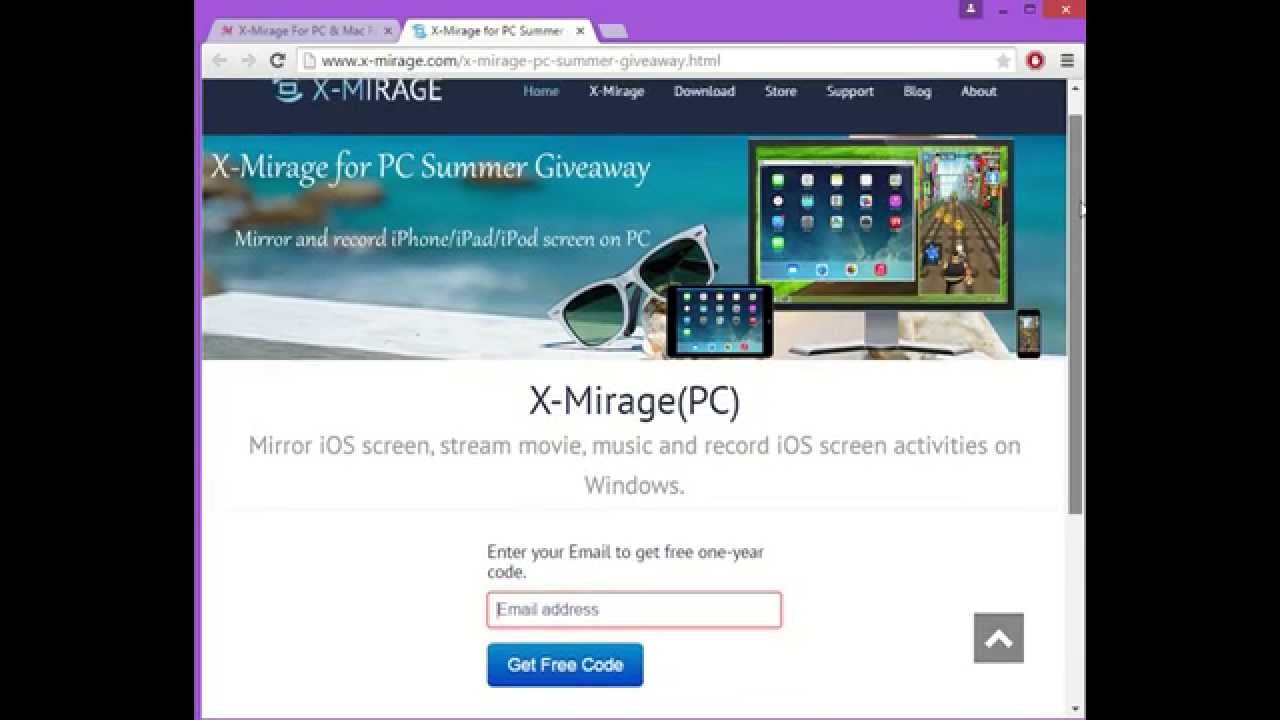Click 'Mirror and record iPhone/iPad/iPod screen on PC'
The width and height of the screenshot is (1280, 720).
(x=442, y=239)
